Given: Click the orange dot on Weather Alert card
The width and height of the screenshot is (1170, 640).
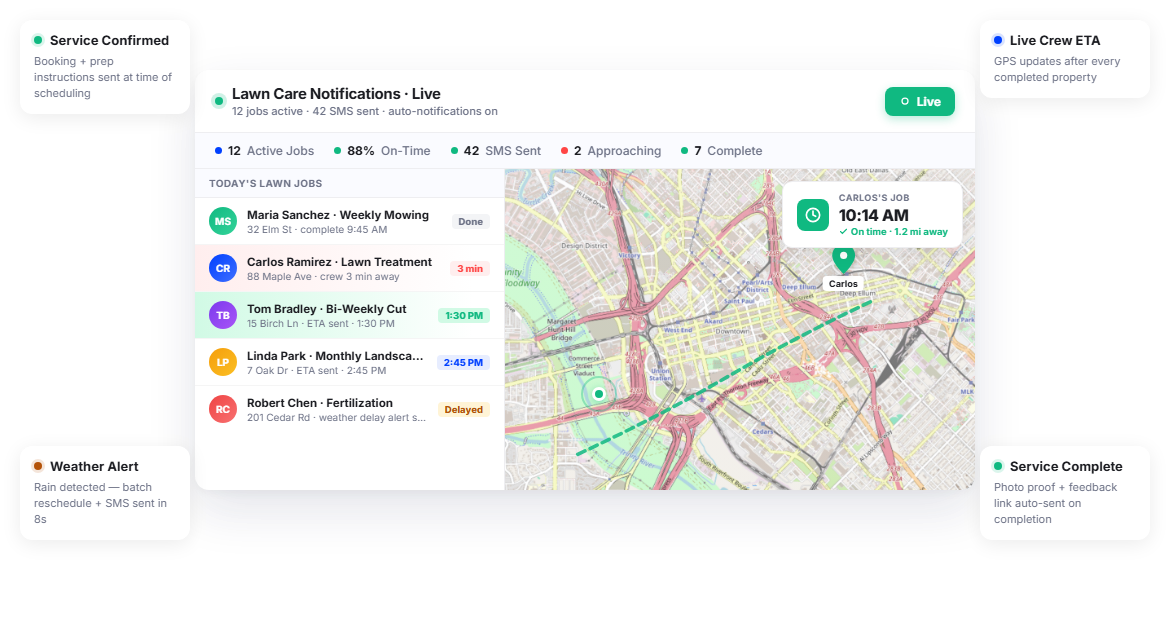Looking at the screenshot, I should coord(38,466).
